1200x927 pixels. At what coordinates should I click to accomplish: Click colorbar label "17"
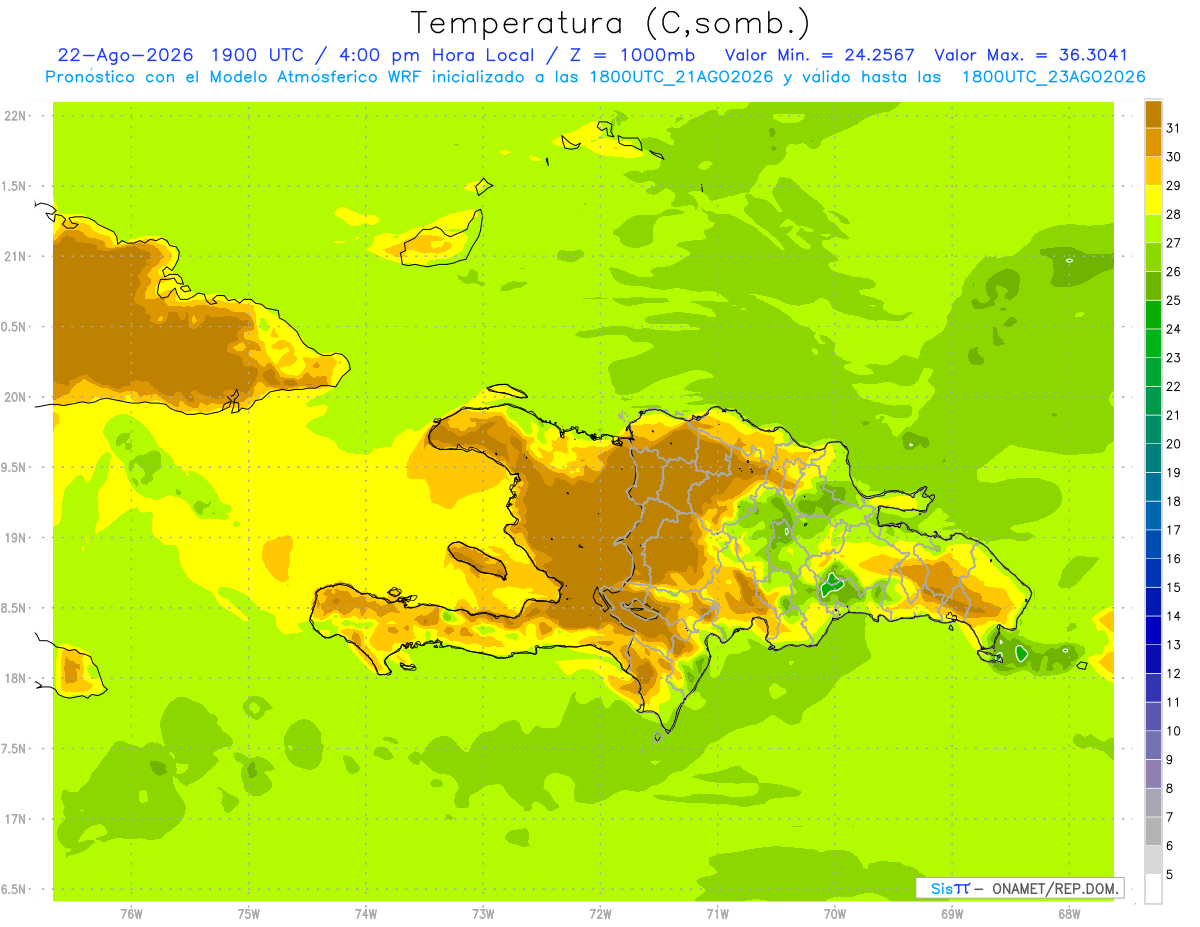1174,530
